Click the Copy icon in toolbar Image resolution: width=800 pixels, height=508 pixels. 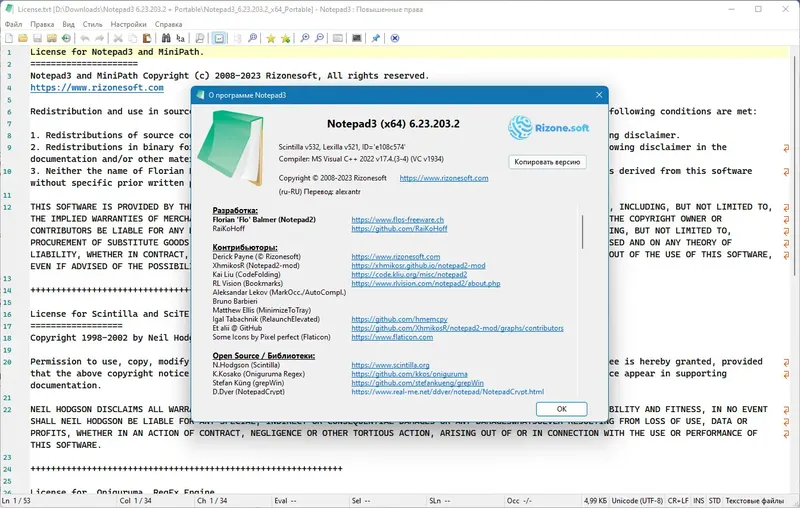(x=133, y=38)
